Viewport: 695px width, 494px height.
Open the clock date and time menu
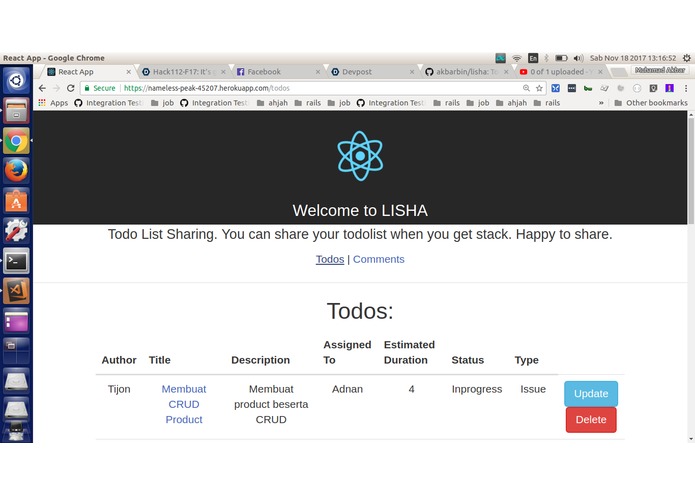pyautogui.click(x=633, y=58)
